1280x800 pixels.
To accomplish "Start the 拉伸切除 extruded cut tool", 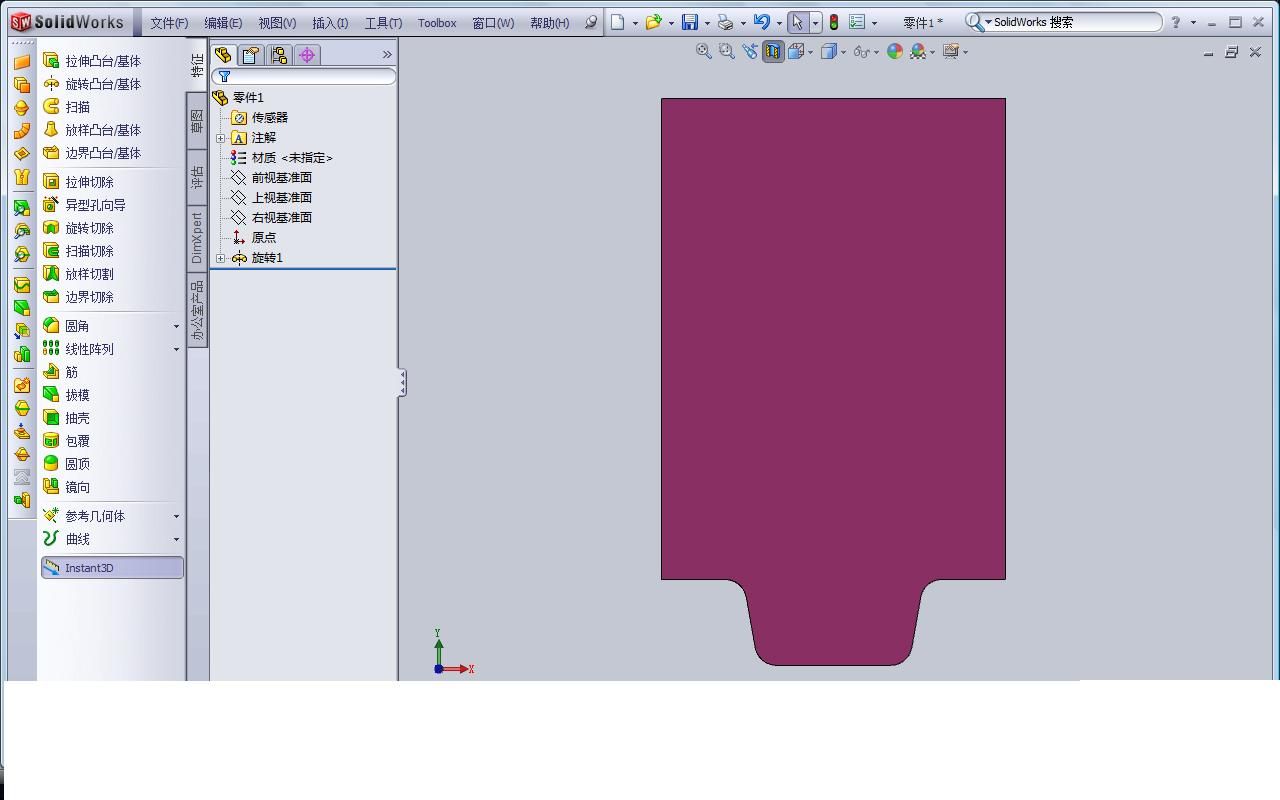I will coord(78,182).
